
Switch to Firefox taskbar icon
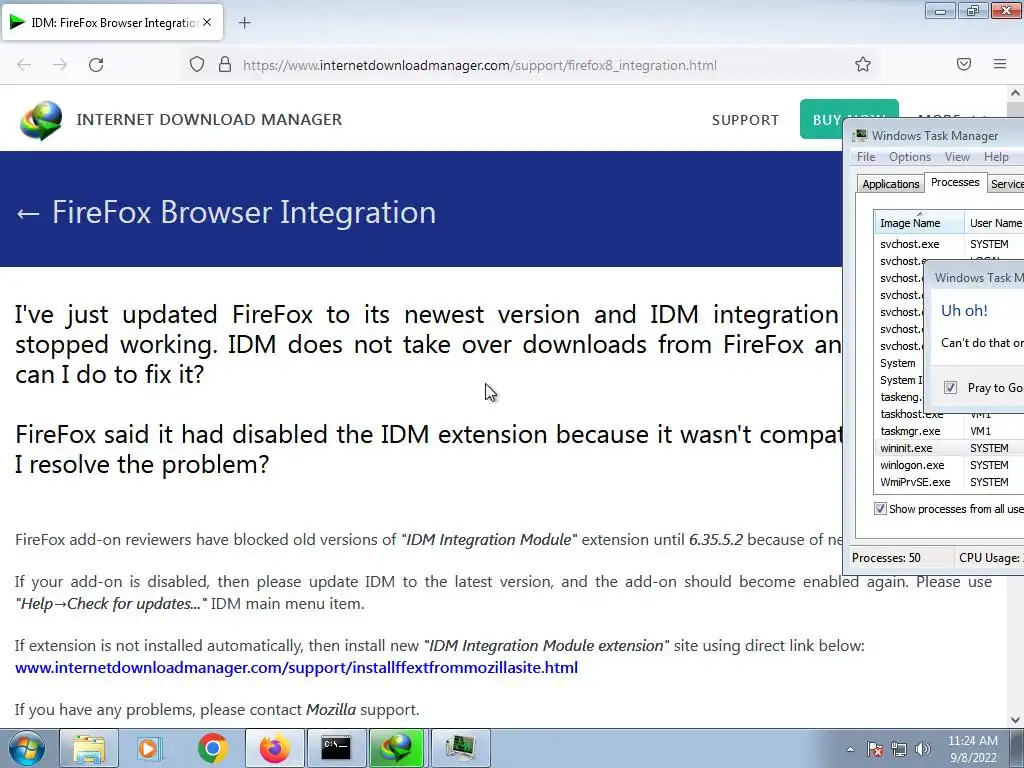click(274, 748)
